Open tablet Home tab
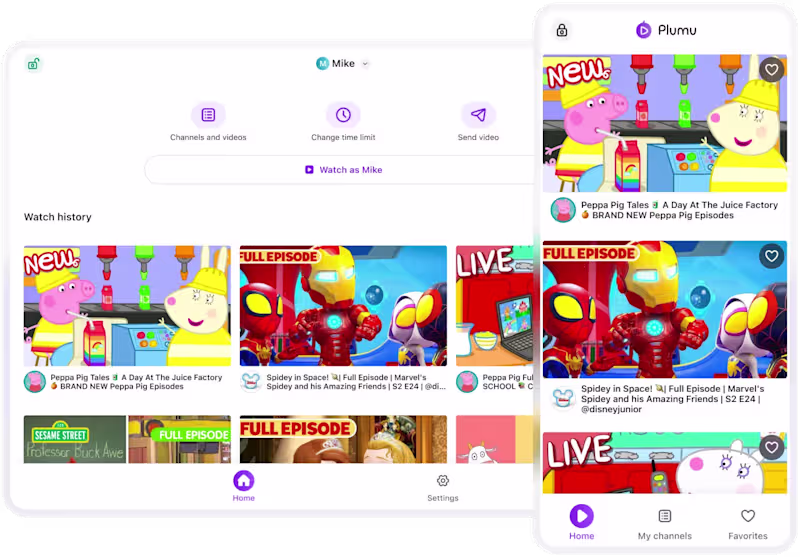Screen dimensions: 800x557 pyautogui.click(x=243, y=486)
